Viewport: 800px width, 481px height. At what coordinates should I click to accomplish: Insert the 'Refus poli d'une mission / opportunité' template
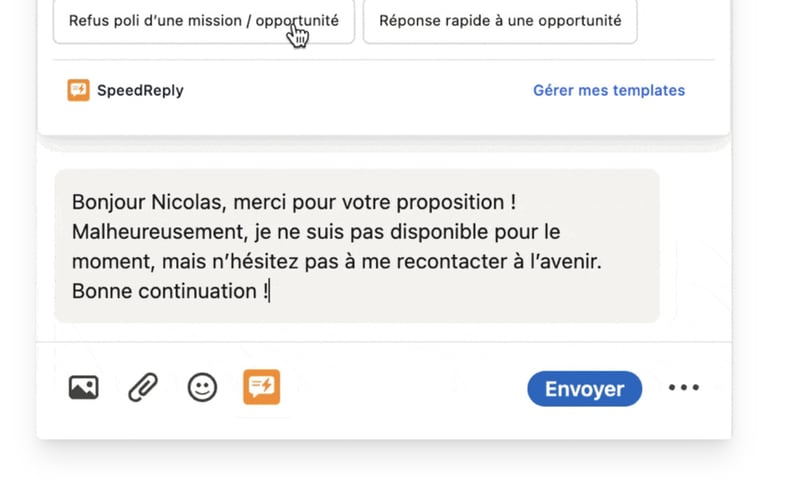(x=203, y=21)
